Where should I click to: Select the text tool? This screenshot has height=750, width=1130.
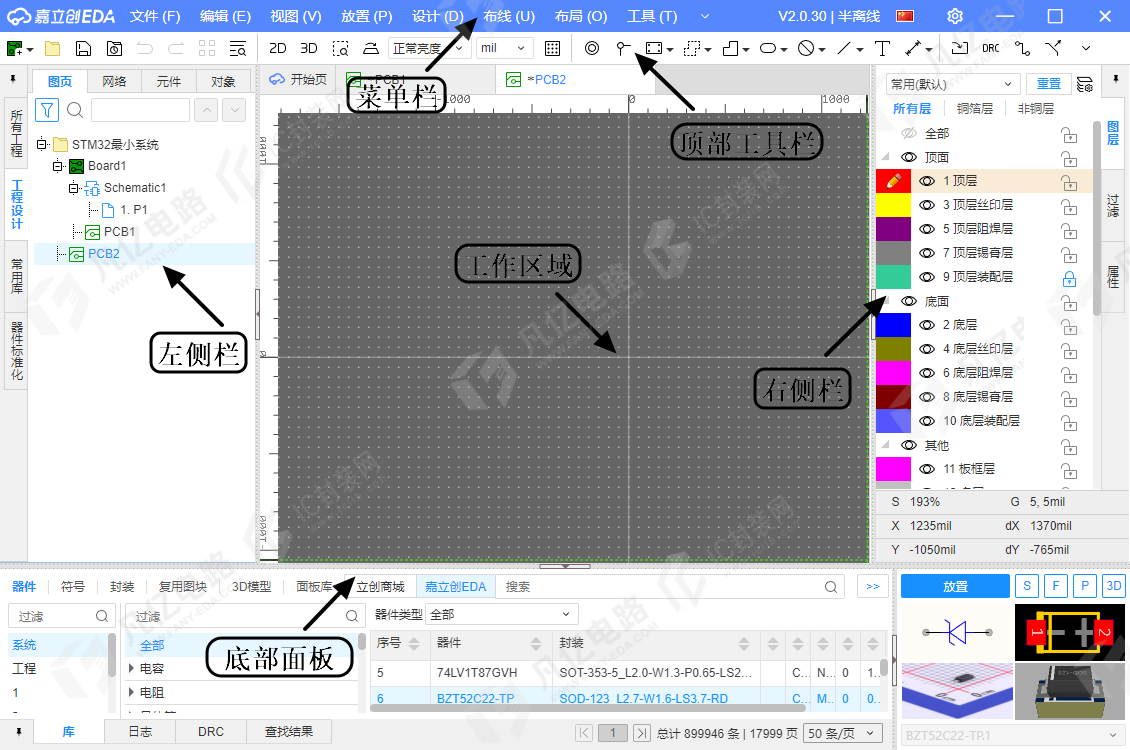coord(882,48)
